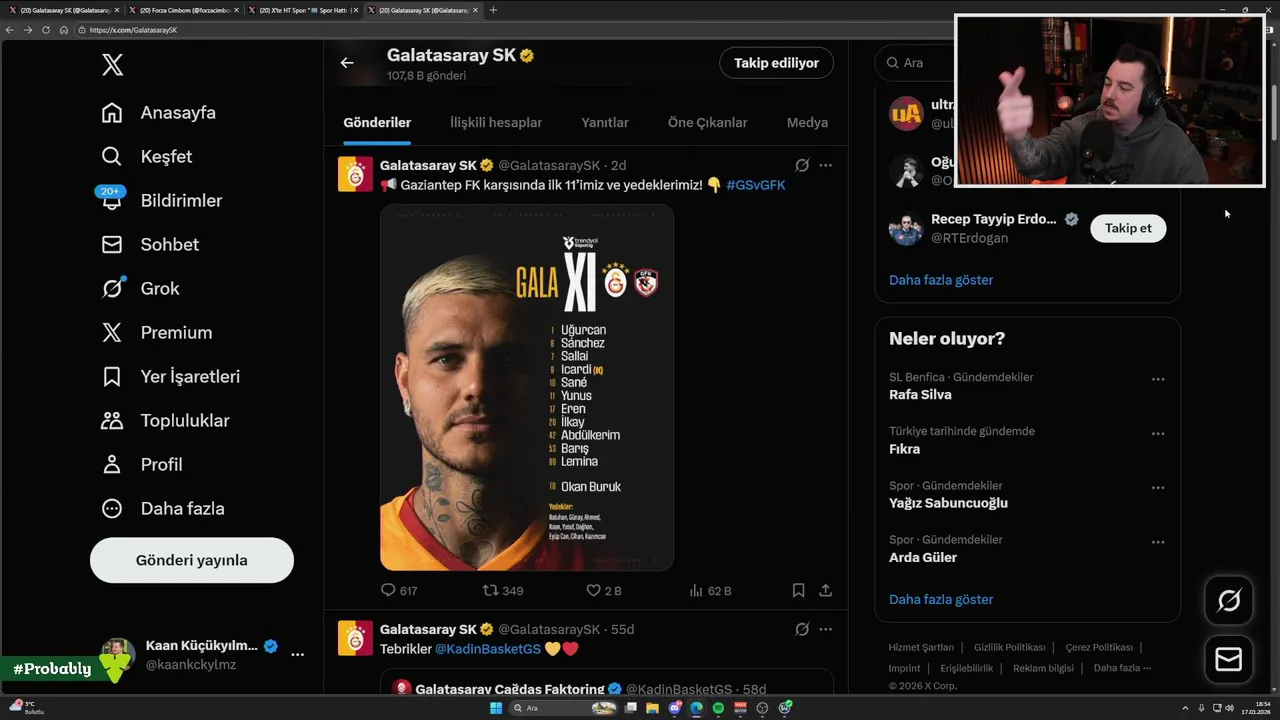This screenshot has height=720, width=1280.
Task: Open Galatasaray SK profile avatar on lineup post
Action: point(355,174)
